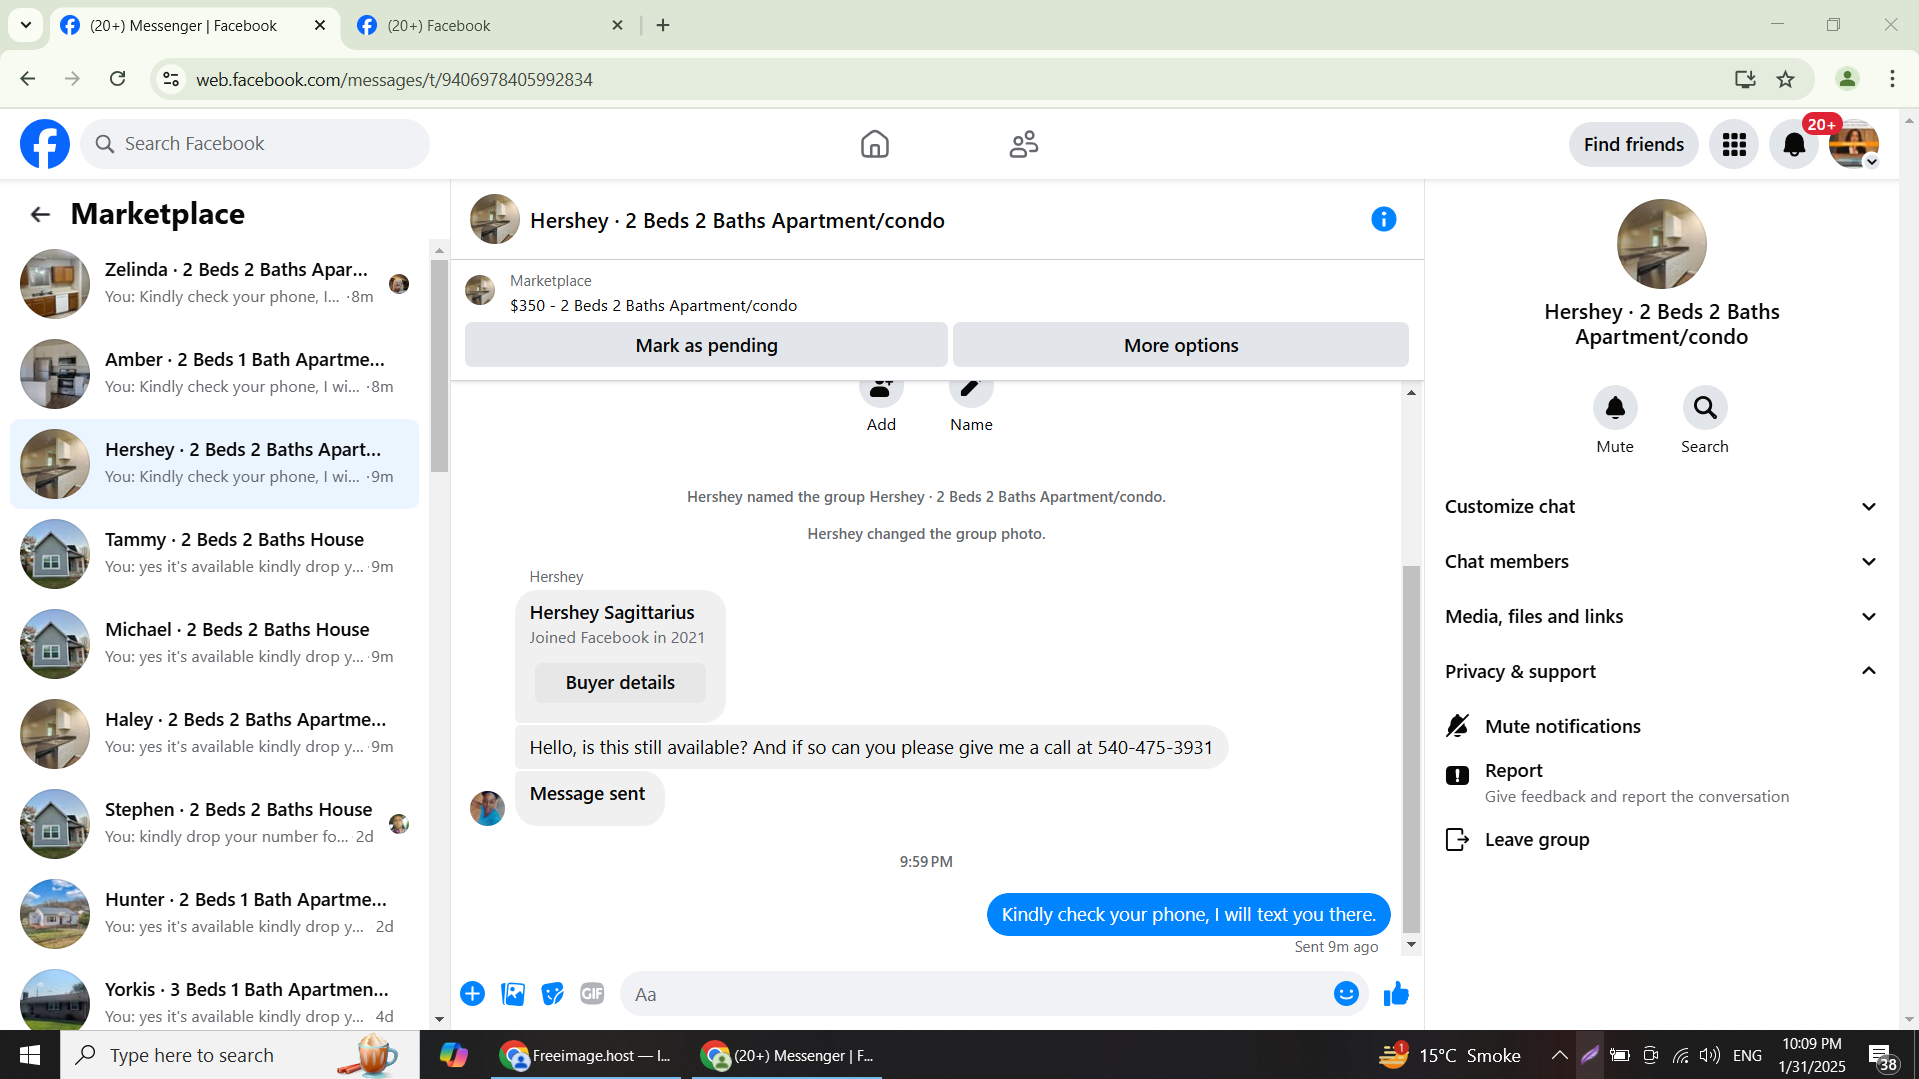This screenshot has height=1079, width=1919.
Task: Open the Chrome profile icon
Action: point(1847,79)
